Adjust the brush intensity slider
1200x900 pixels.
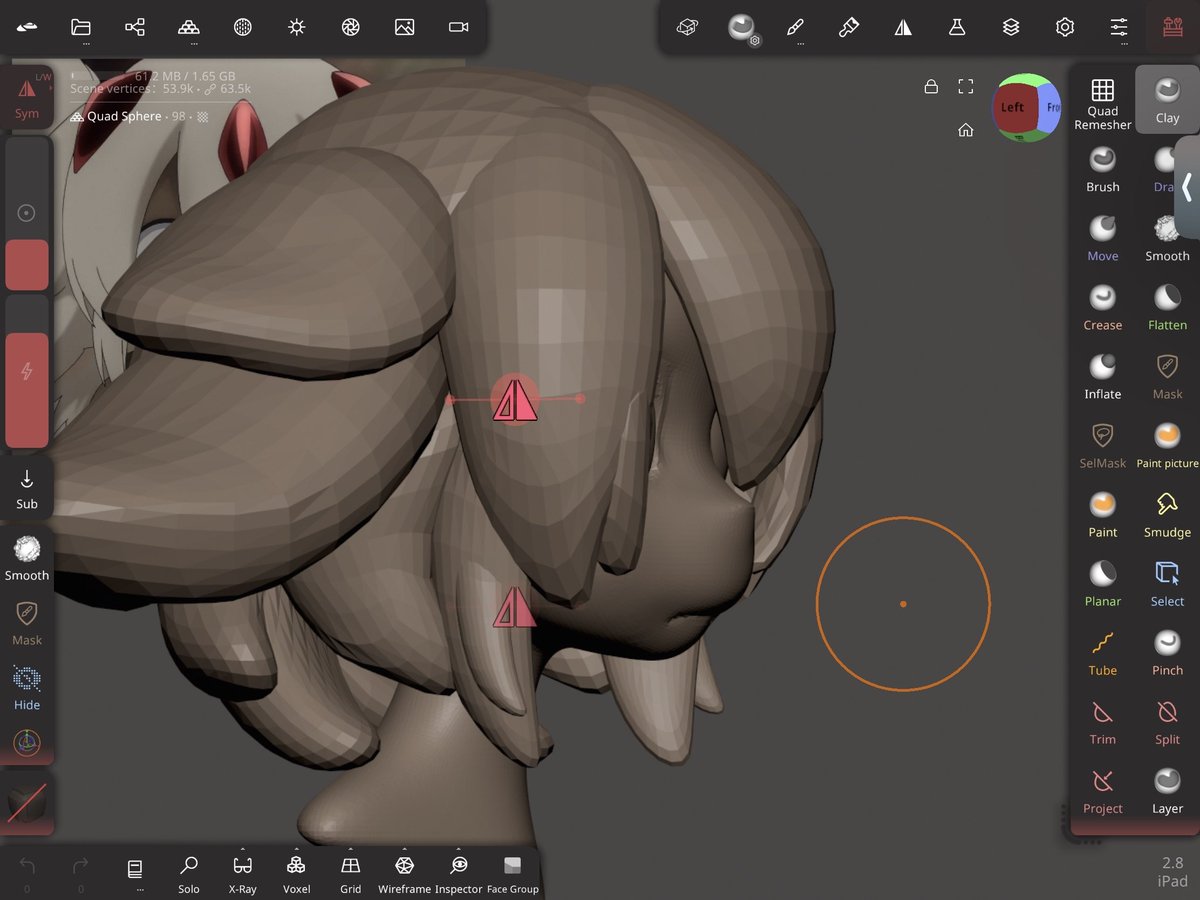(x=27, y=371)
